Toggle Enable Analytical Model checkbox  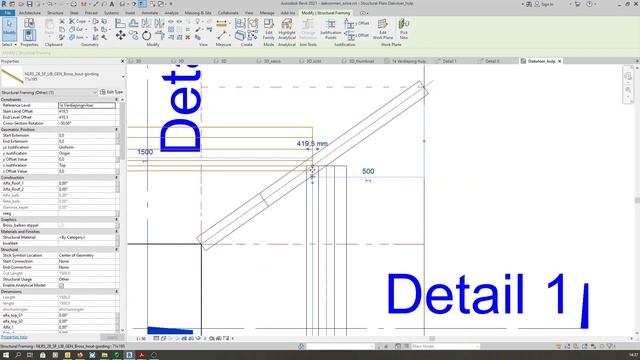(62, 285)
